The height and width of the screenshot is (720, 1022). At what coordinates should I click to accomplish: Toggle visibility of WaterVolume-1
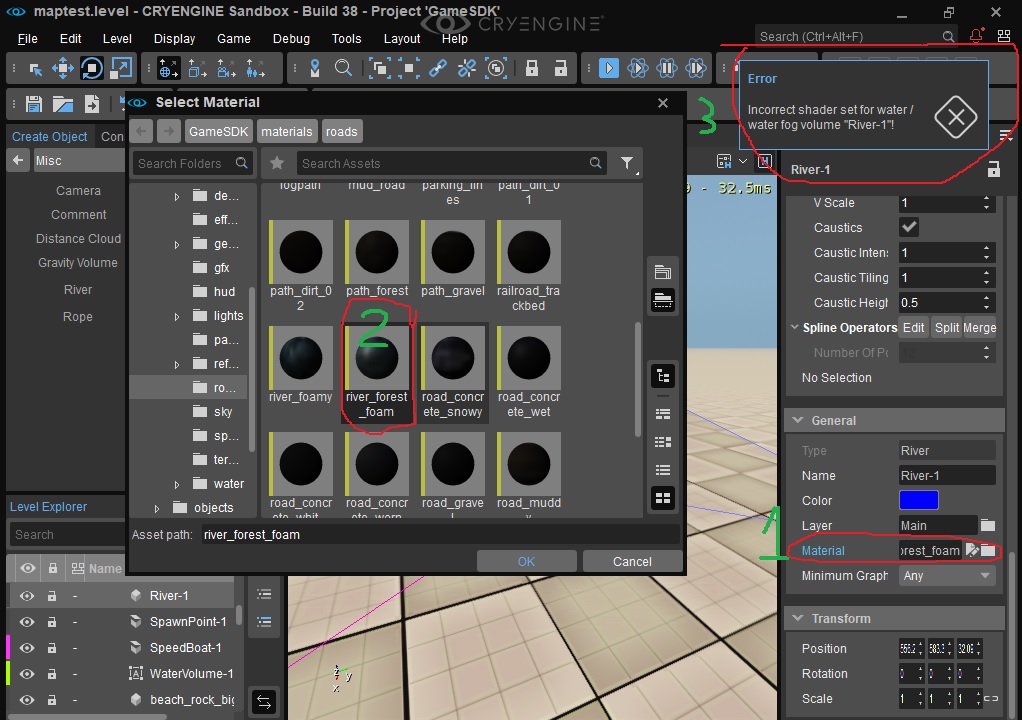click(x=27, y=674)
